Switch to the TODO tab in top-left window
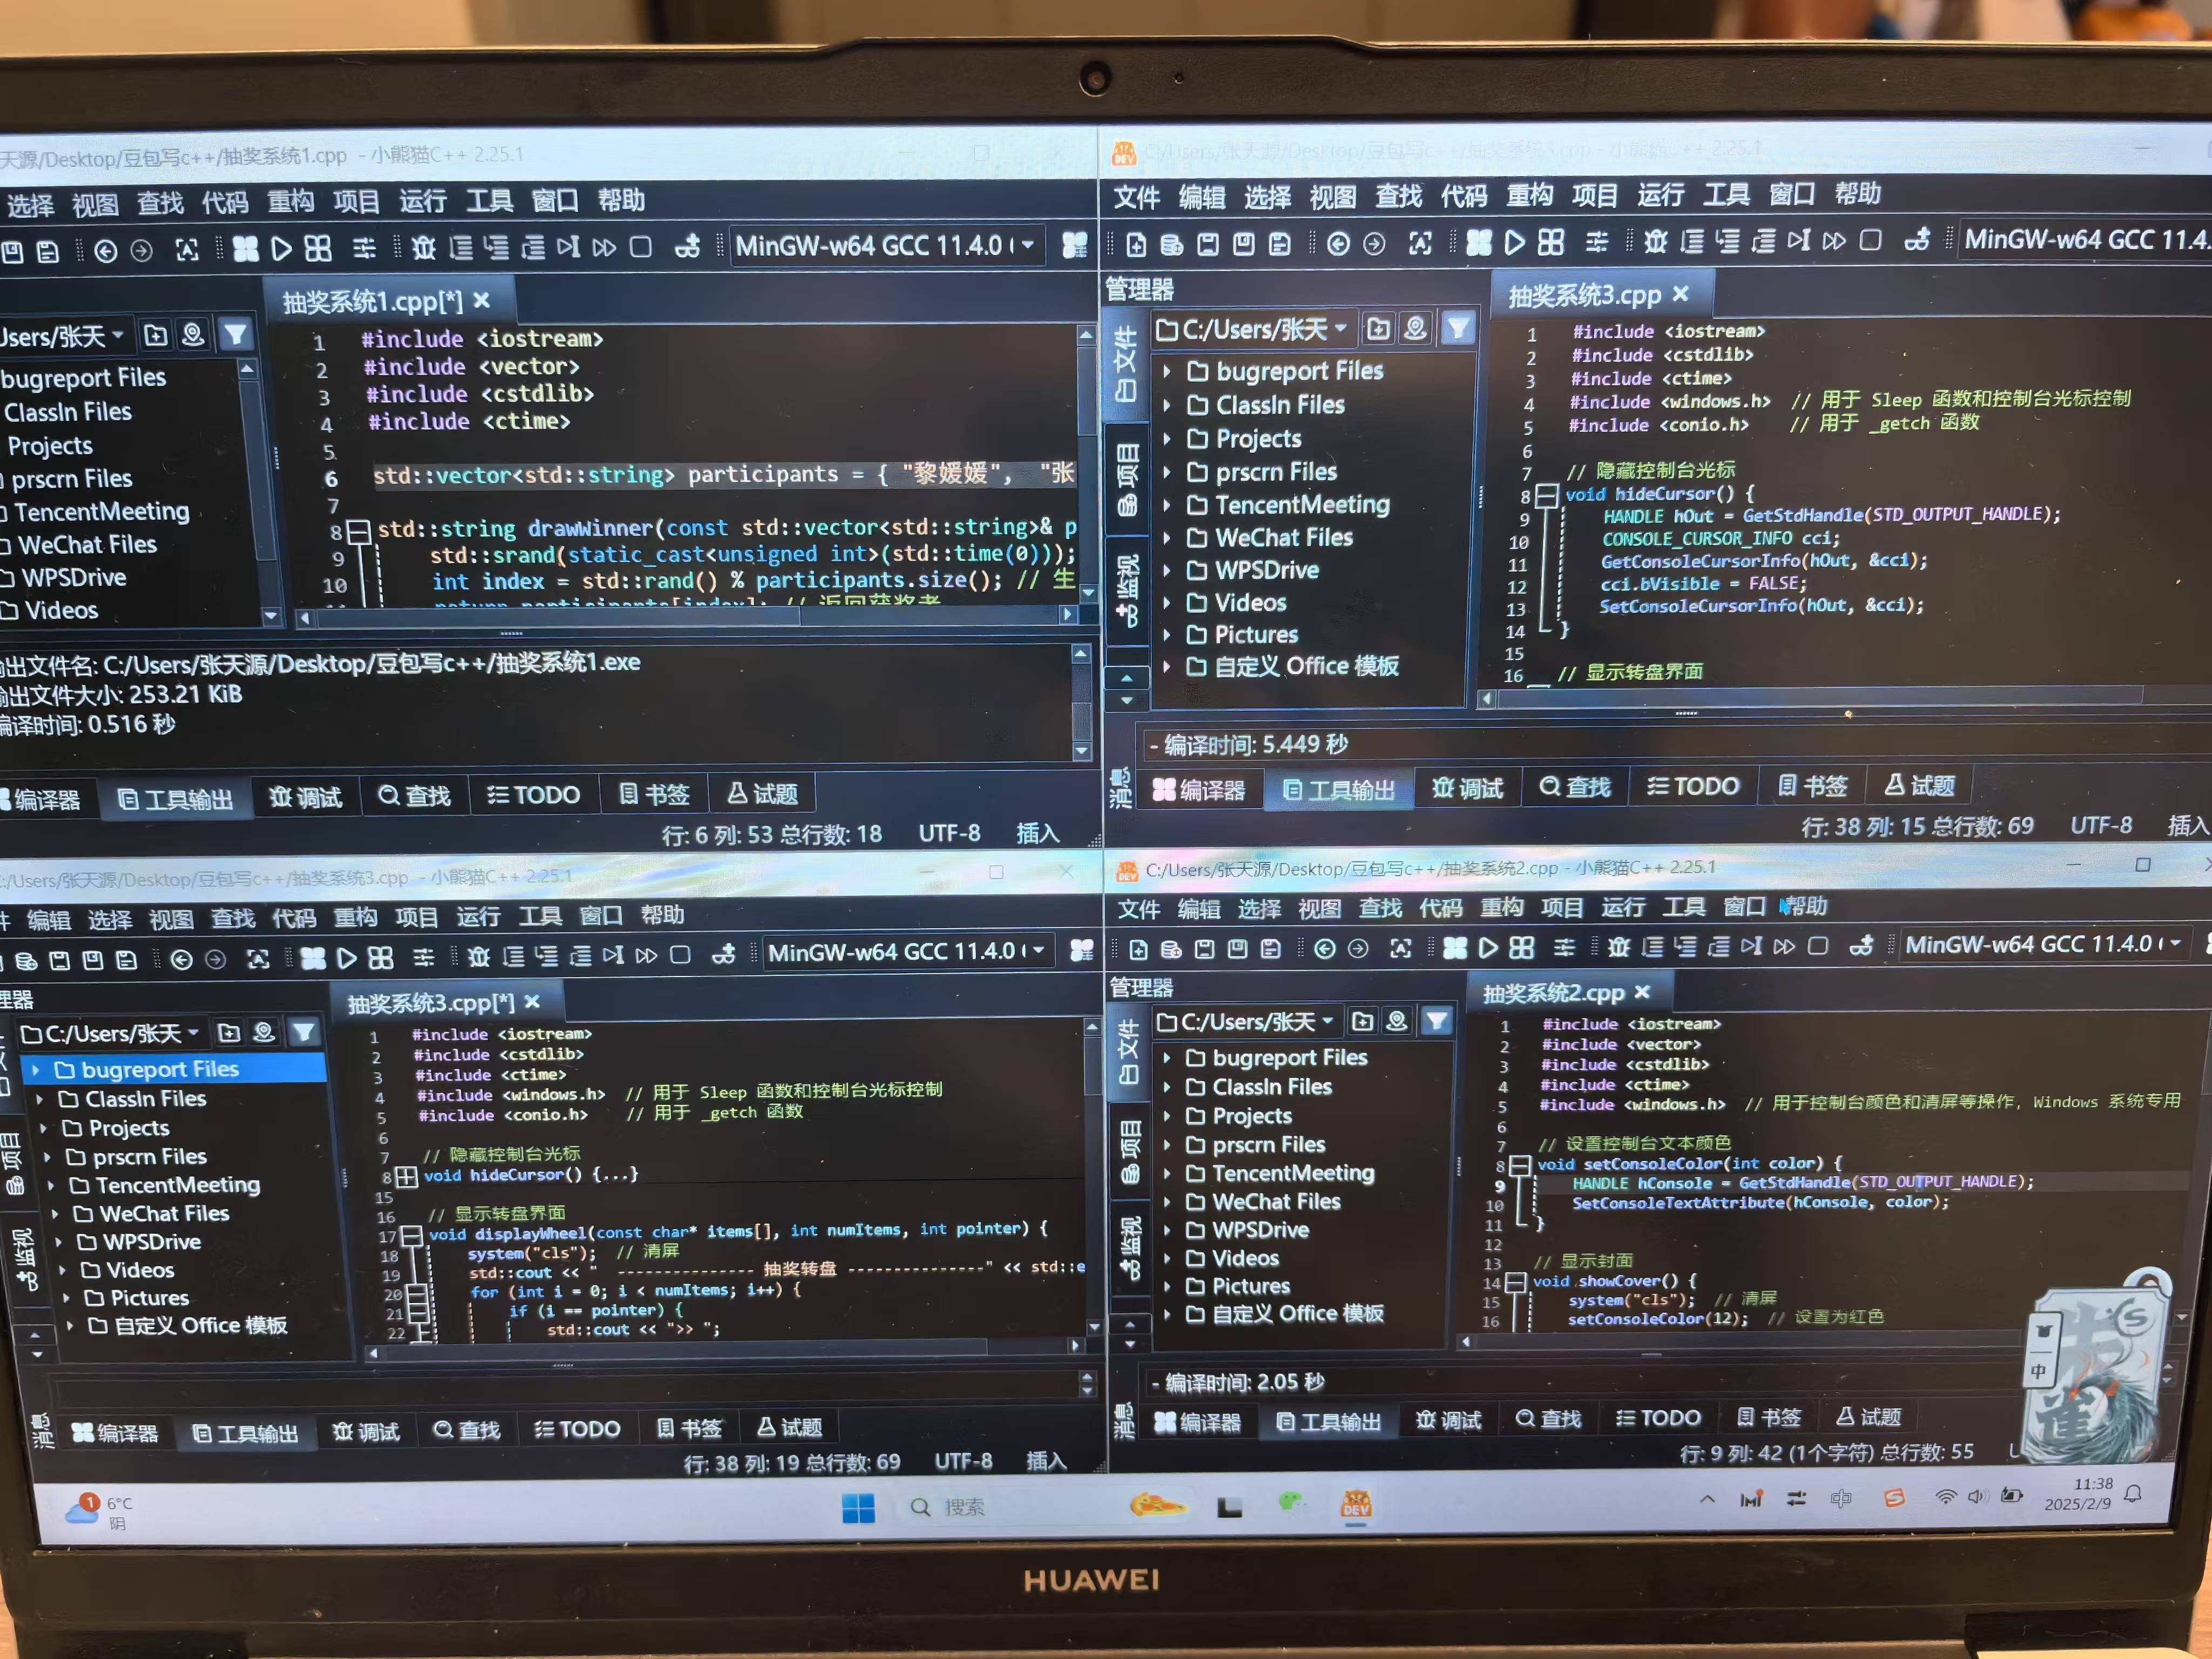 tap(534, 795)
